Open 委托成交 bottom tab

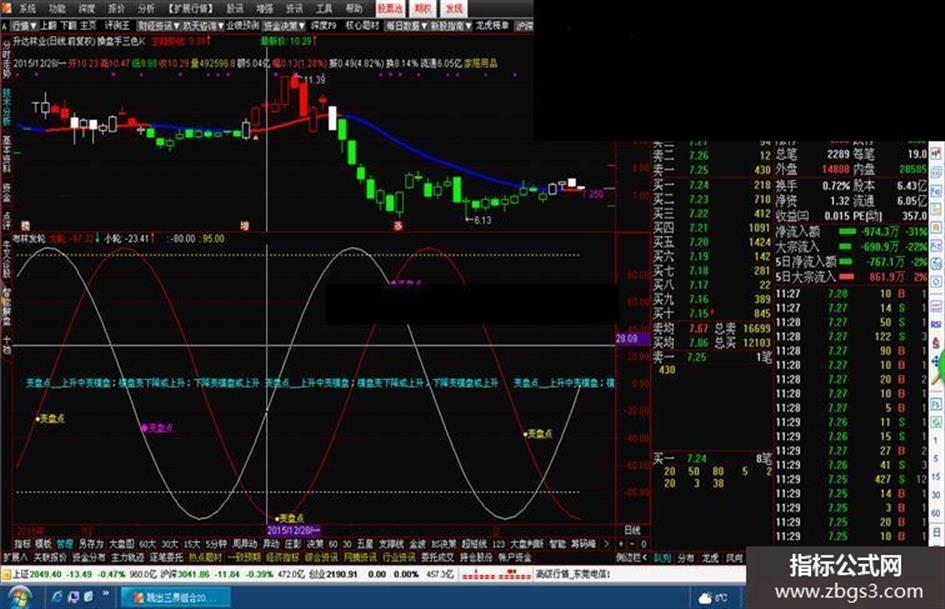[438, 558]
